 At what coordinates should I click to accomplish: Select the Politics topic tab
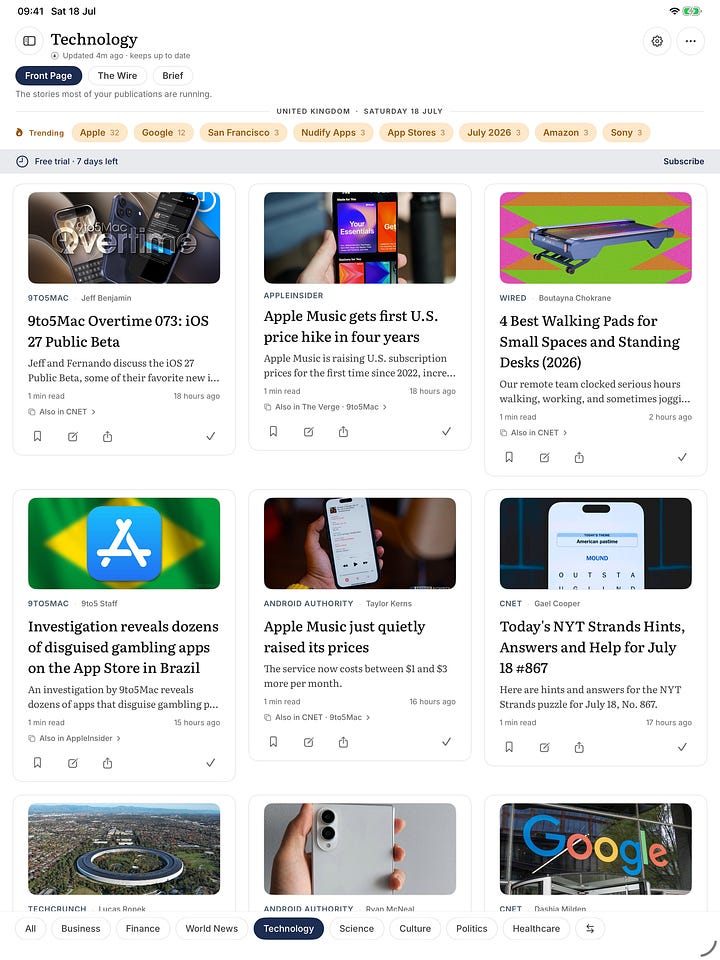[x=471, y=928]
